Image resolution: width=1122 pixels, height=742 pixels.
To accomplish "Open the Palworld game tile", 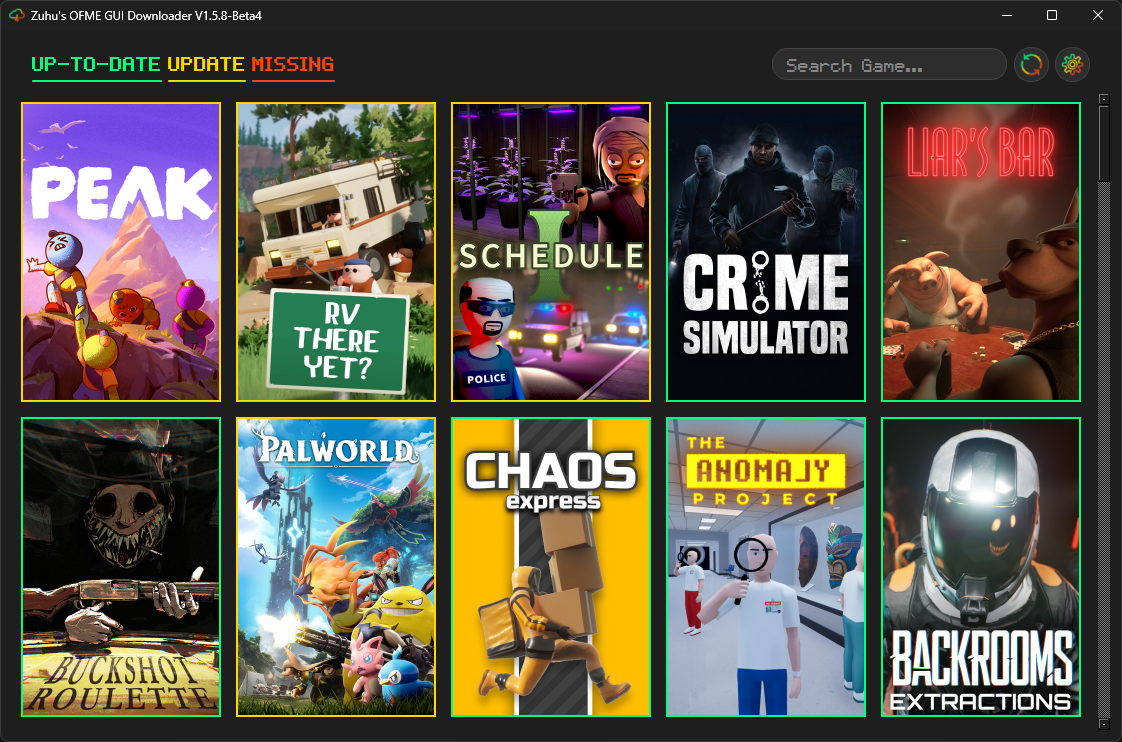I will 336,567.
